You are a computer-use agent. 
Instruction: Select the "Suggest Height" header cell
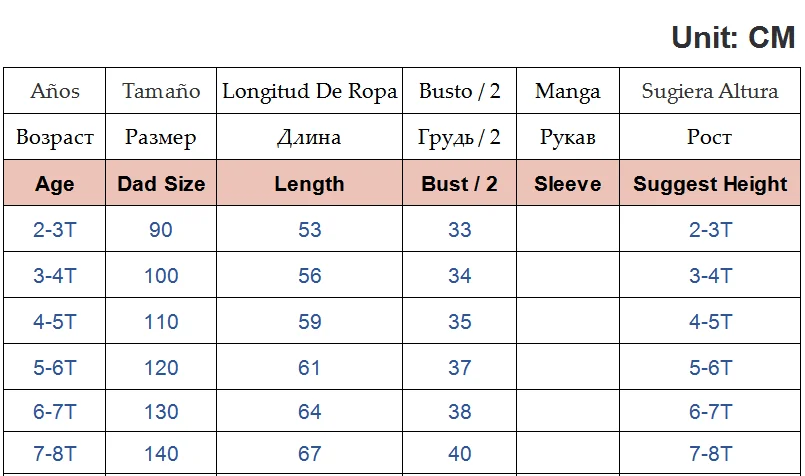tap(710, 184)
